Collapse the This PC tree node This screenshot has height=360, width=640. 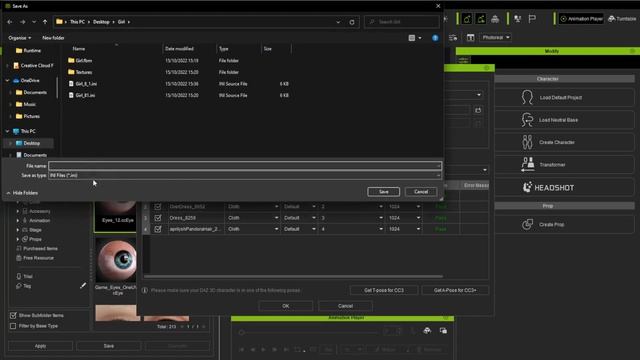[x=7, y=131]
